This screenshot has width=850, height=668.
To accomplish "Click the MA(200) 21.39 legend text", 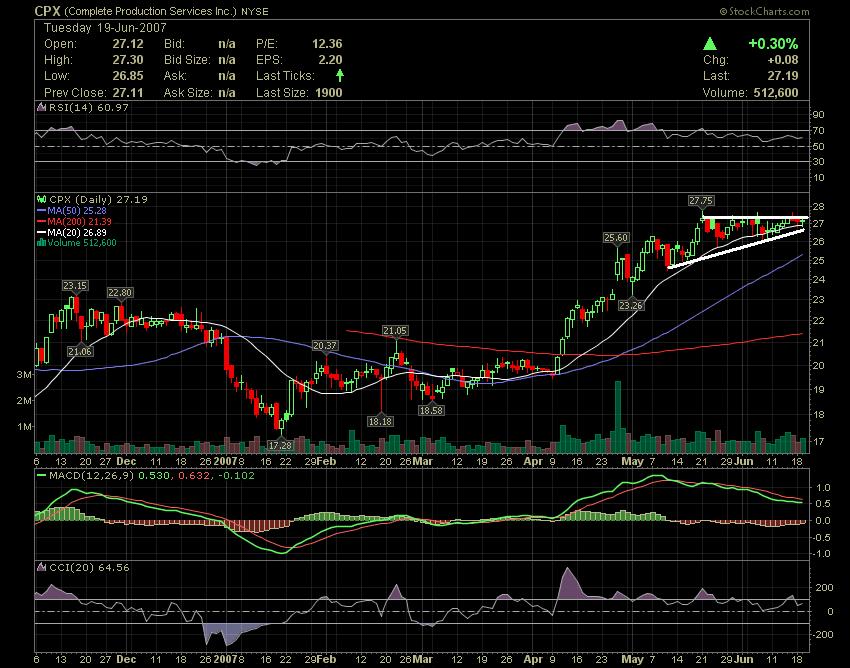I will pyautogui.click(x=80, y=221).
